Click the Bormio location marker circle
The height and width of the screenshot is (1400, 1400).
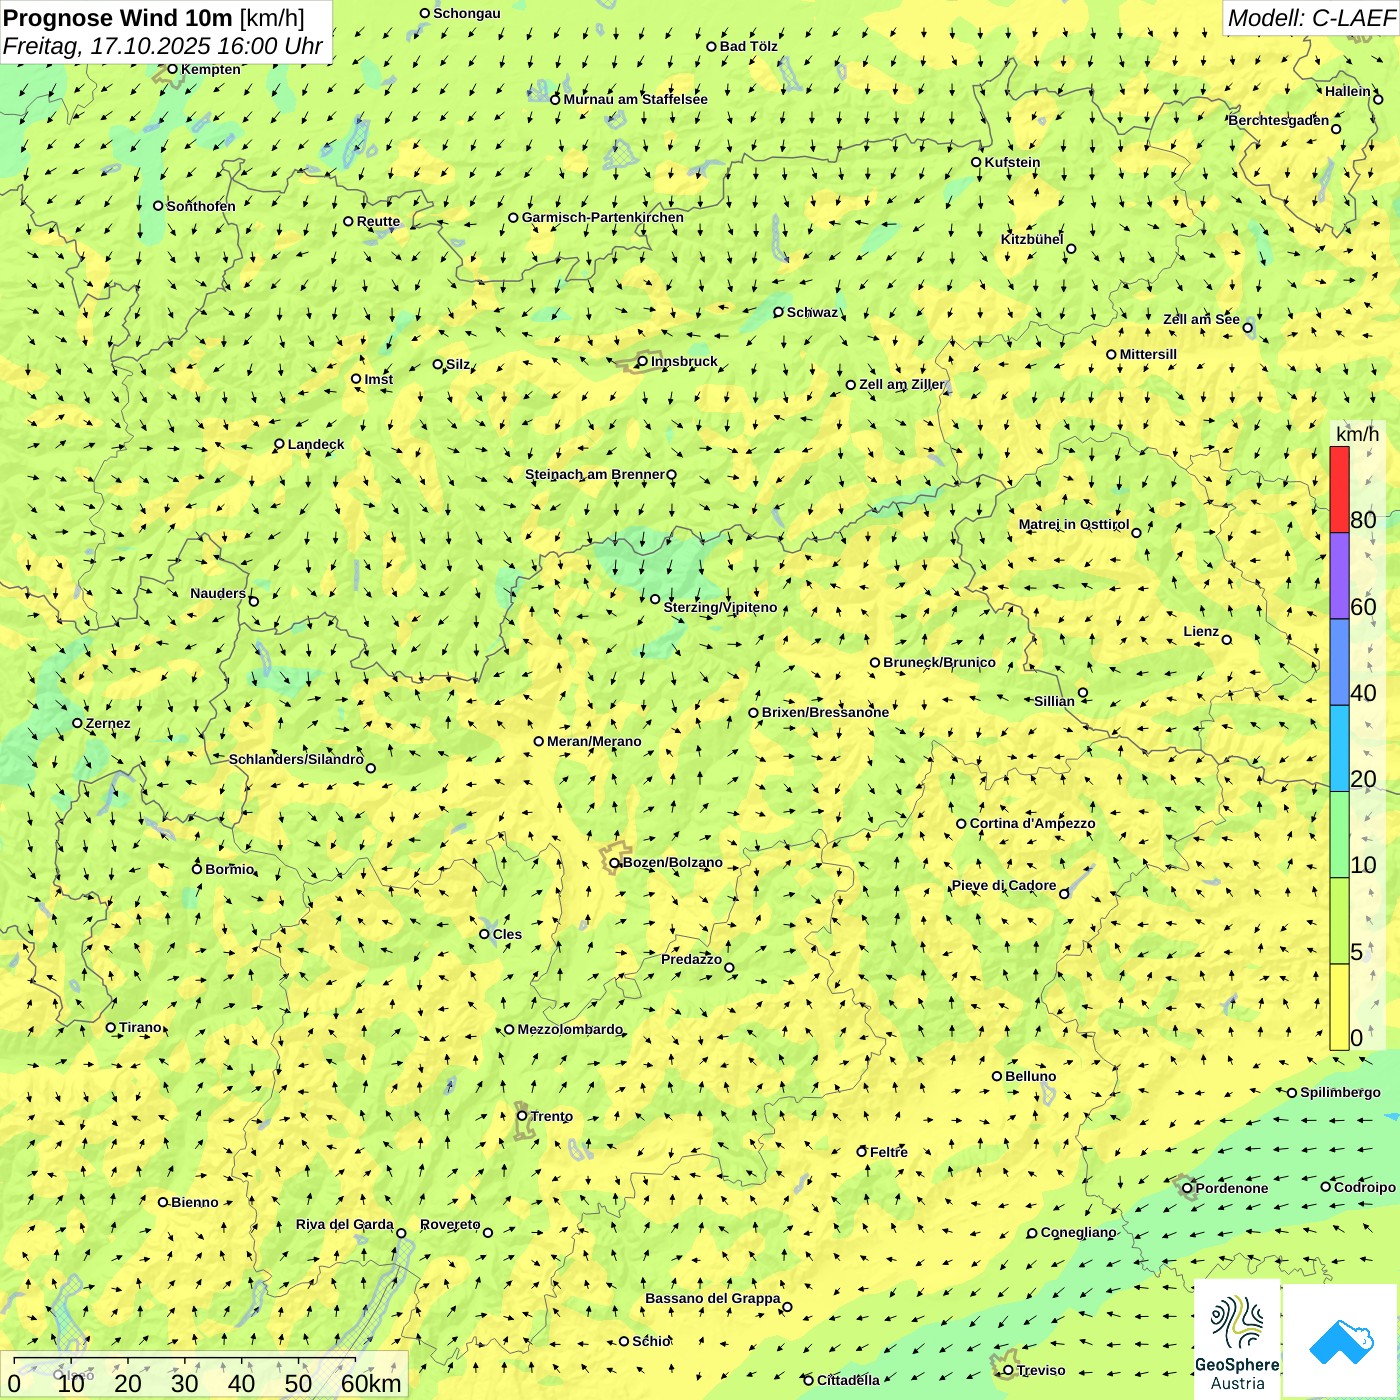coord(197,869)
